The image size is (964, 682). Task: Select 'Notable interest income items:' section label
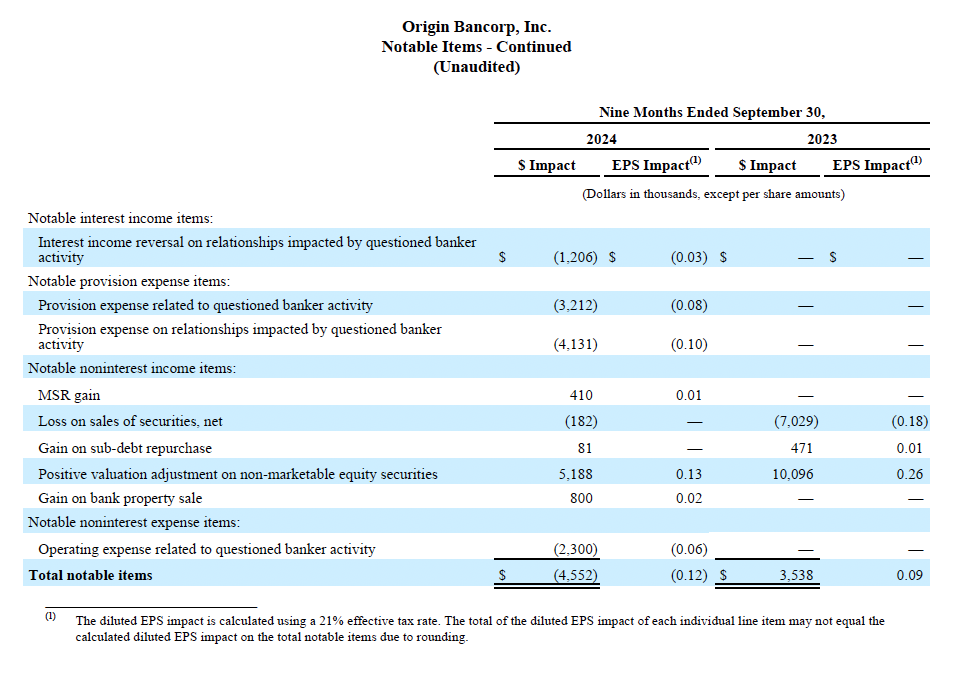click(x=120, y=218)
